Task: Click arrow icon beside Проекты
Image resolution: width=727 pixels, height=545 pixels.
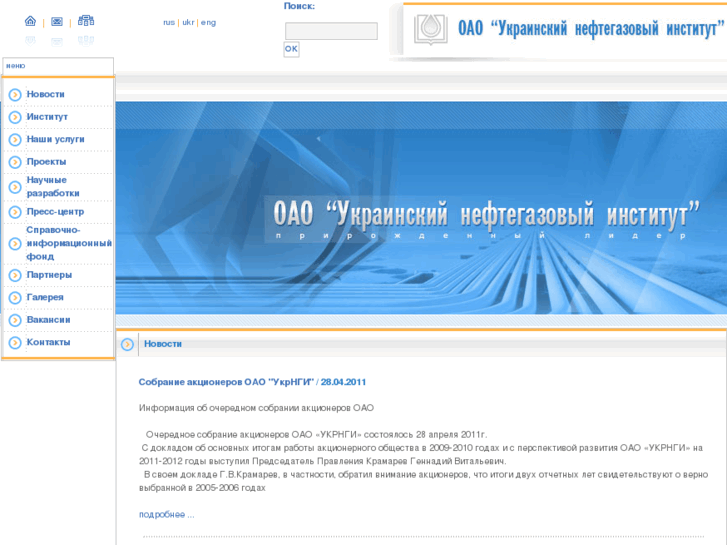Action: (x=15, y=162)
